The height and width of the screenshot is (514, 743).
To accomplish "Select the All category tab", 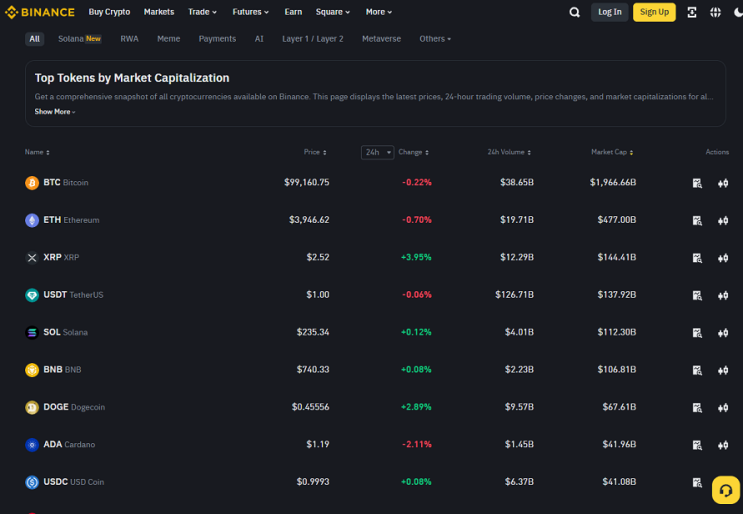I will tap(35, 39).
